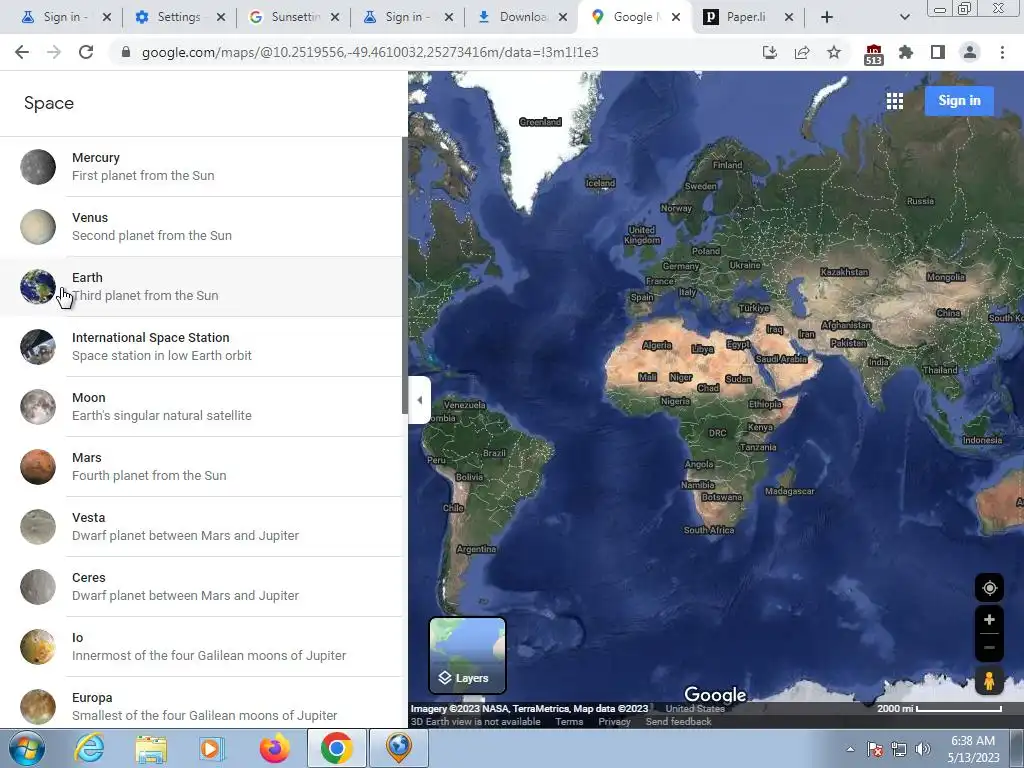
Task: Open Windows Explorer from taskbar
Action: click(151, 748)
